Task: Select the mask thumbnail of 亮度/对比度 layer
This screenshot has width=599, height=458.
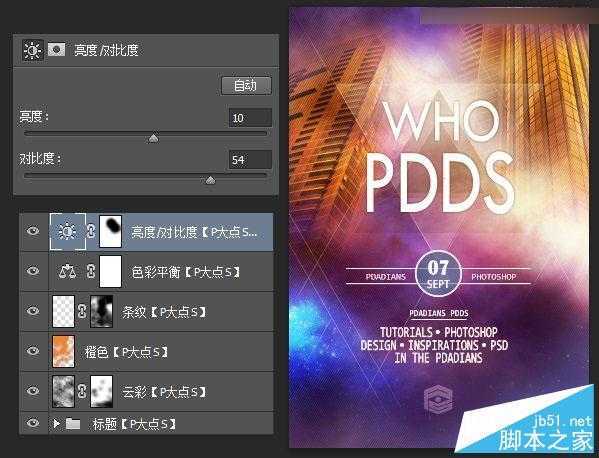Action: pyautogui.click(x=110, y=231)
